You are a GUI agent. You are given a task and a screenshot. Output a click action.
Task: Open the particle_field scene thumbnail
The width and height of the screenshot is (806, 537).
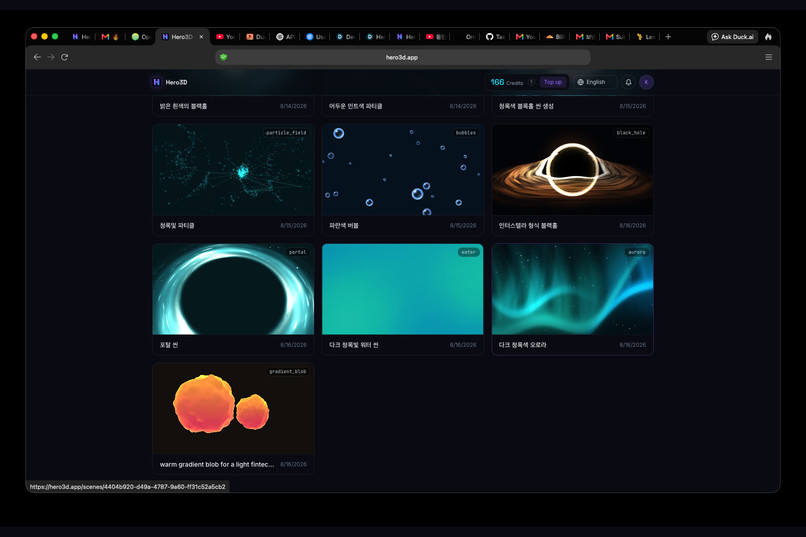(x=233, y=170)
